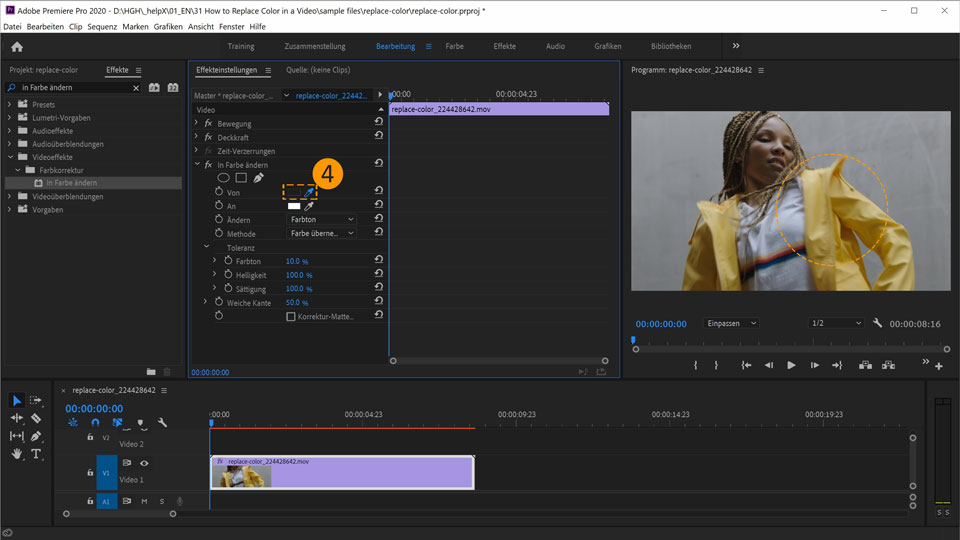
Task: Create an ellipse mask for the effect
Action: (223, 178)
